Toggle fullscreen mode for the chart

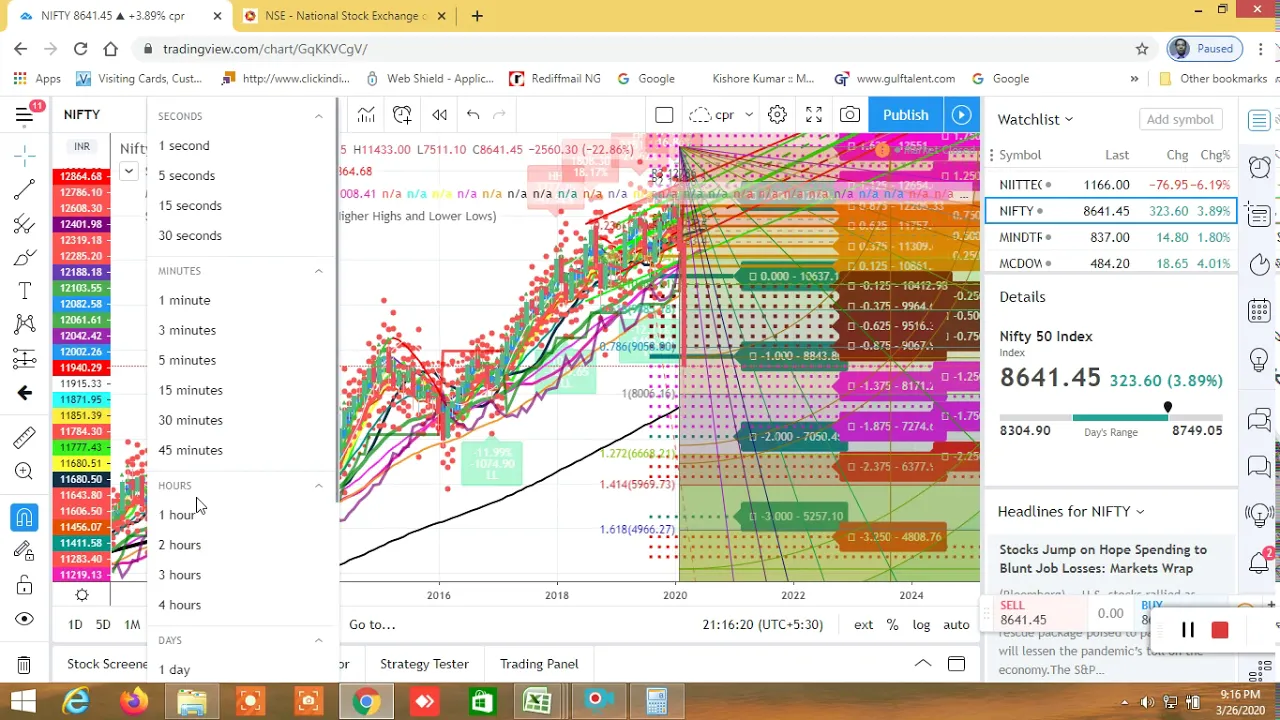pyautogui.click(x=814, y=115)
